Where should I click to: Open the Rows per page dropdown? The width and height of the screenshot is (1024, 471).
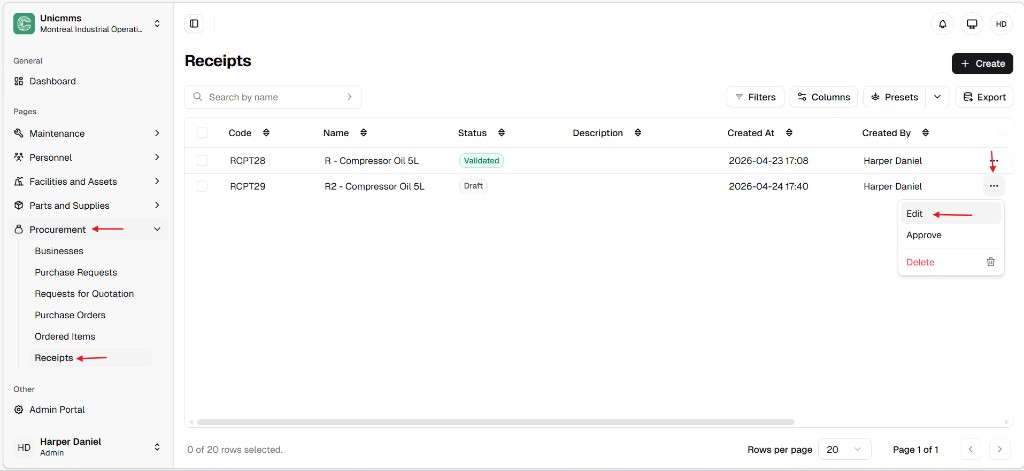(844, 449)
